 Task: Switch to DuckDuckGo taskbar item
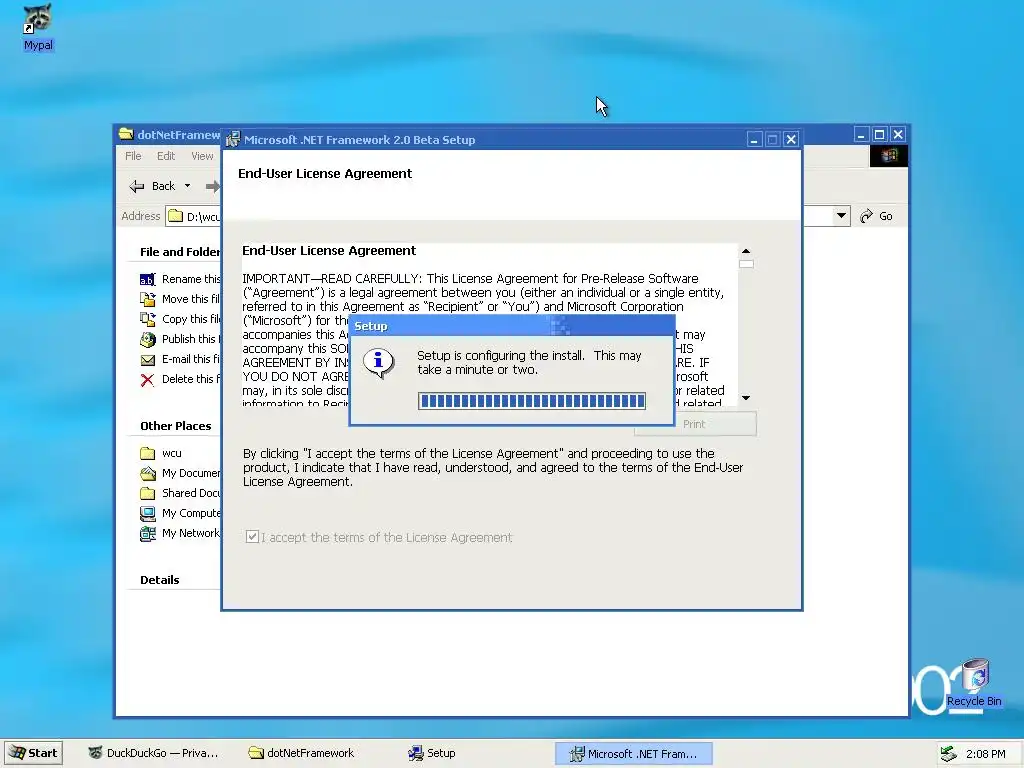pyautogui.click(x=154, y=753)
